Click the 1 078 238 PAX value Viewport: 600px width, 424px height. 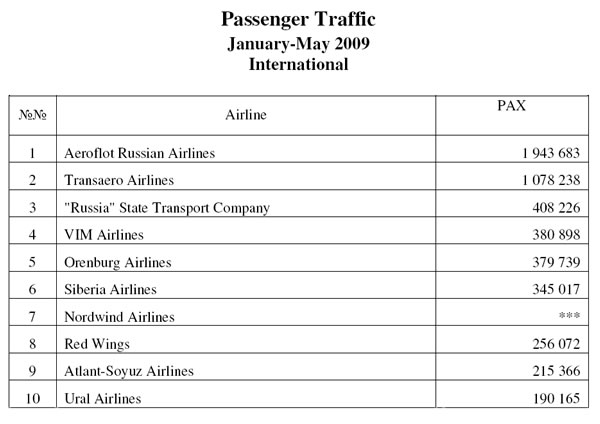(551, 180)
